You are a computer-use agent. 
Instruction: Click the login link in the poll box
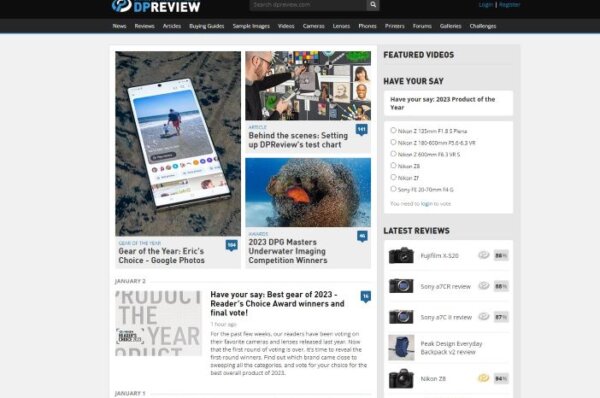pyautogui.click(x=427, y=204)
